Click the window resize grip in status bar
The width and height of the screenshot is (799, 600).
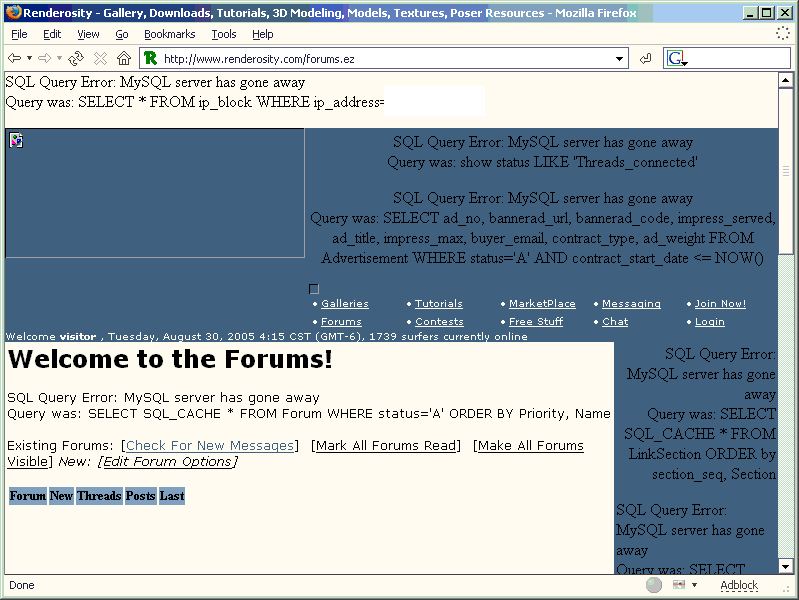pos(786,588)
